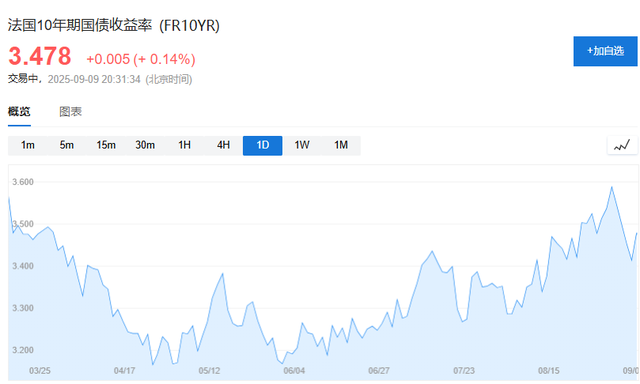640x384 pixels.
Task: Click the line chart type icon
Action: [622, 145]
